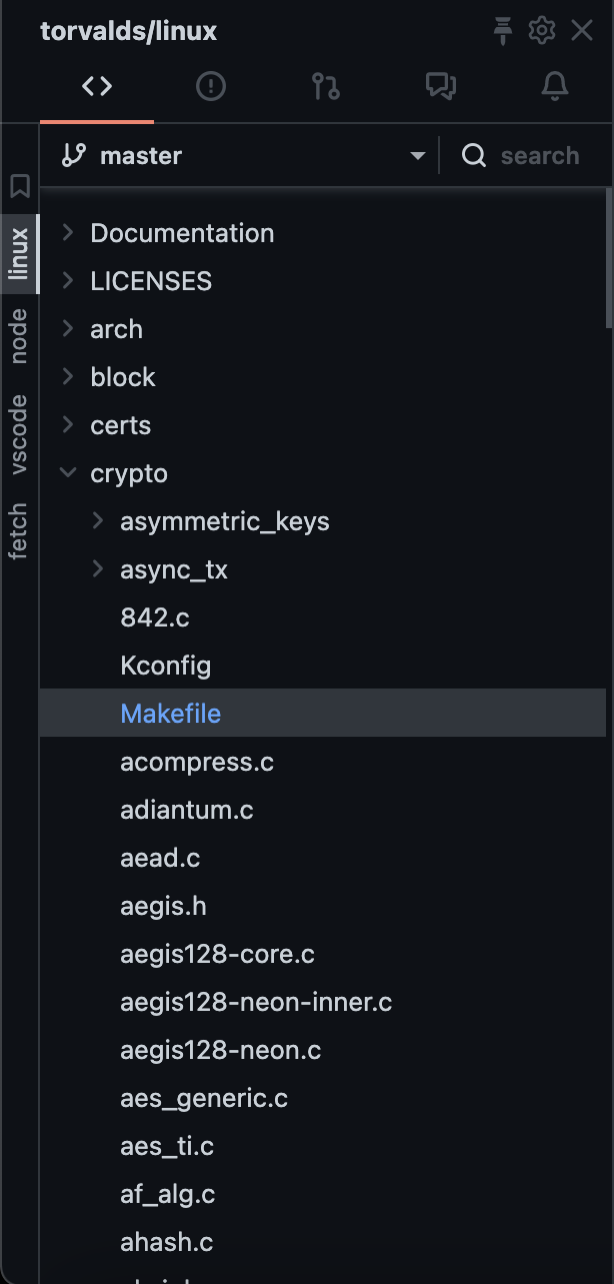
Task: Click the search input field
Action: 539,156
